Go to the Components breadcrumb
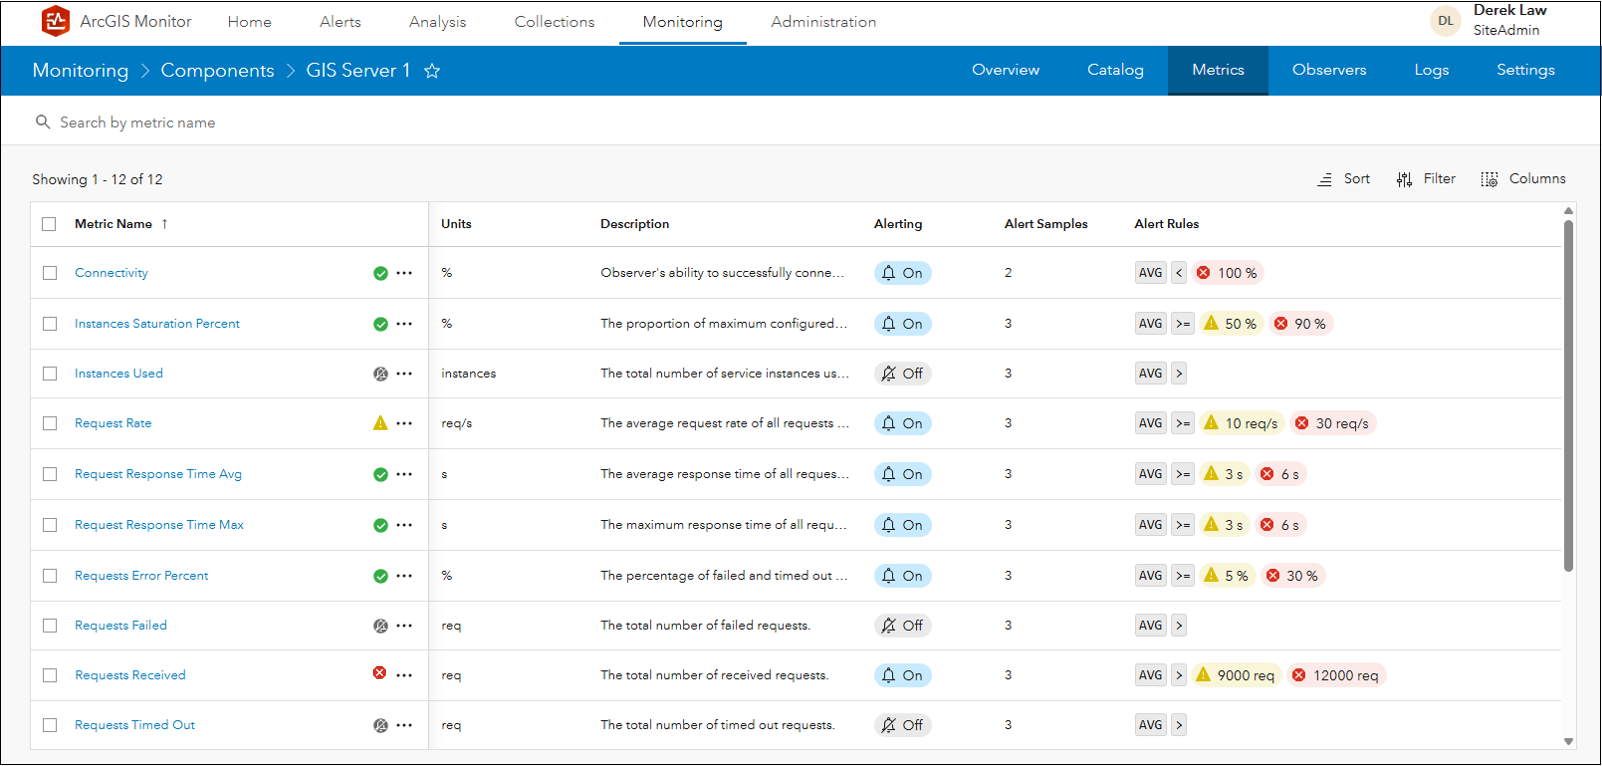The image size is (1602, 766). point(217,71)
